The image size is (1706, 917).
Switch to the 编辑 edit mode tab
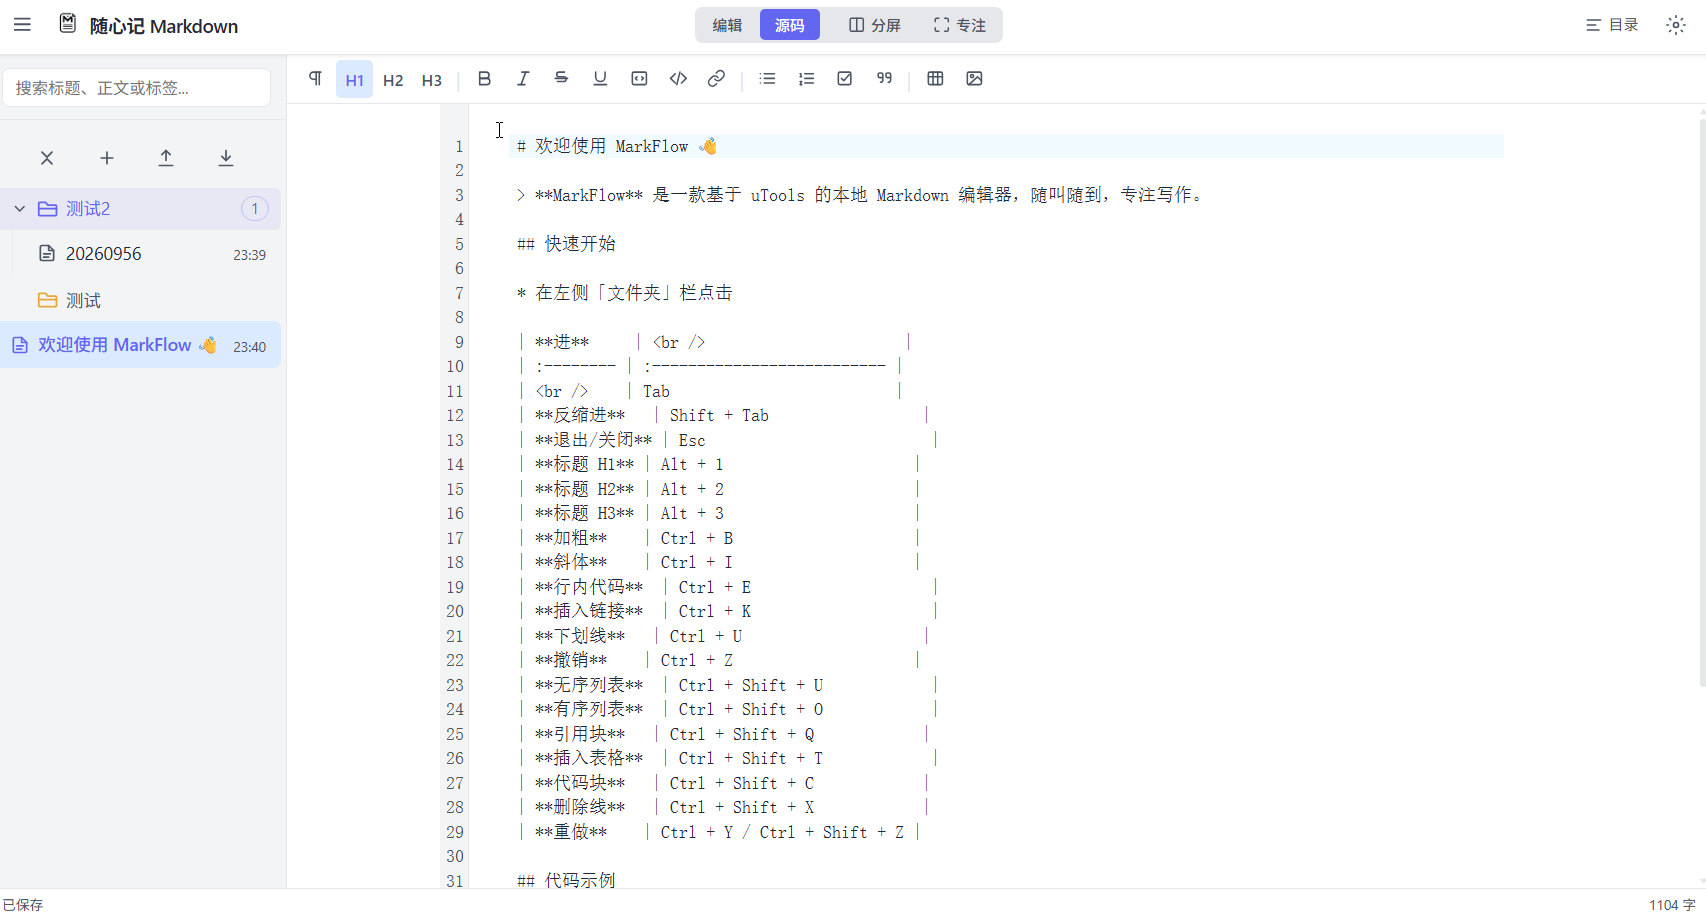[727, 25]
